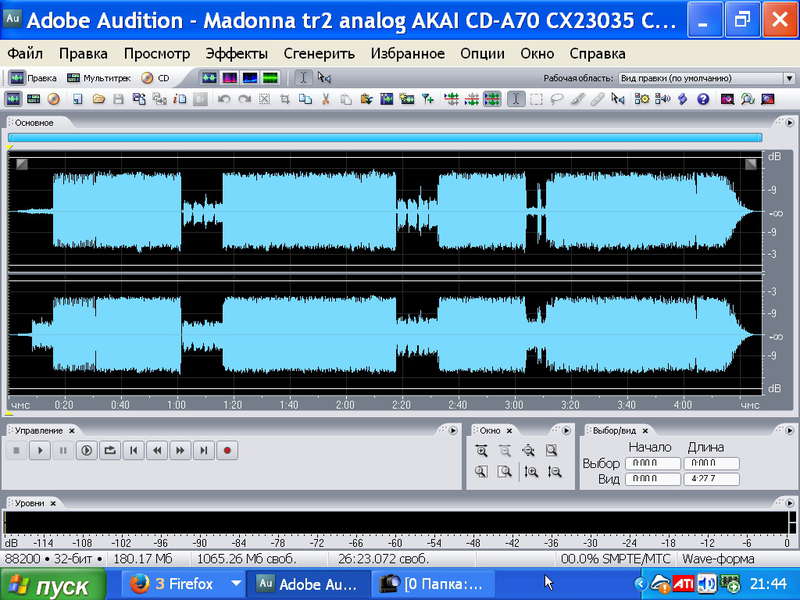
Task: Select time selection tool in view bar
Action: click(x=303, y=78)
